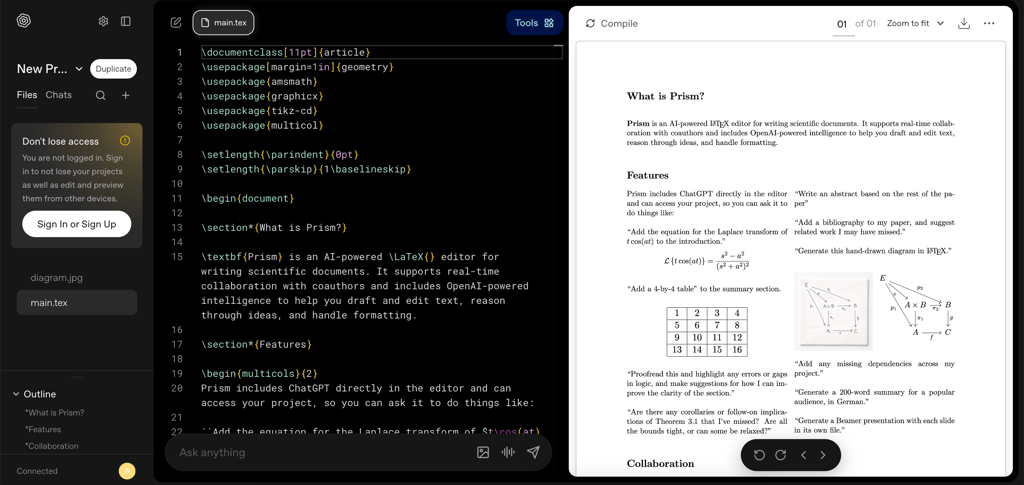Select the main.tex editor tab
The width and height of the screenshot is (1024, 485).
223,23
